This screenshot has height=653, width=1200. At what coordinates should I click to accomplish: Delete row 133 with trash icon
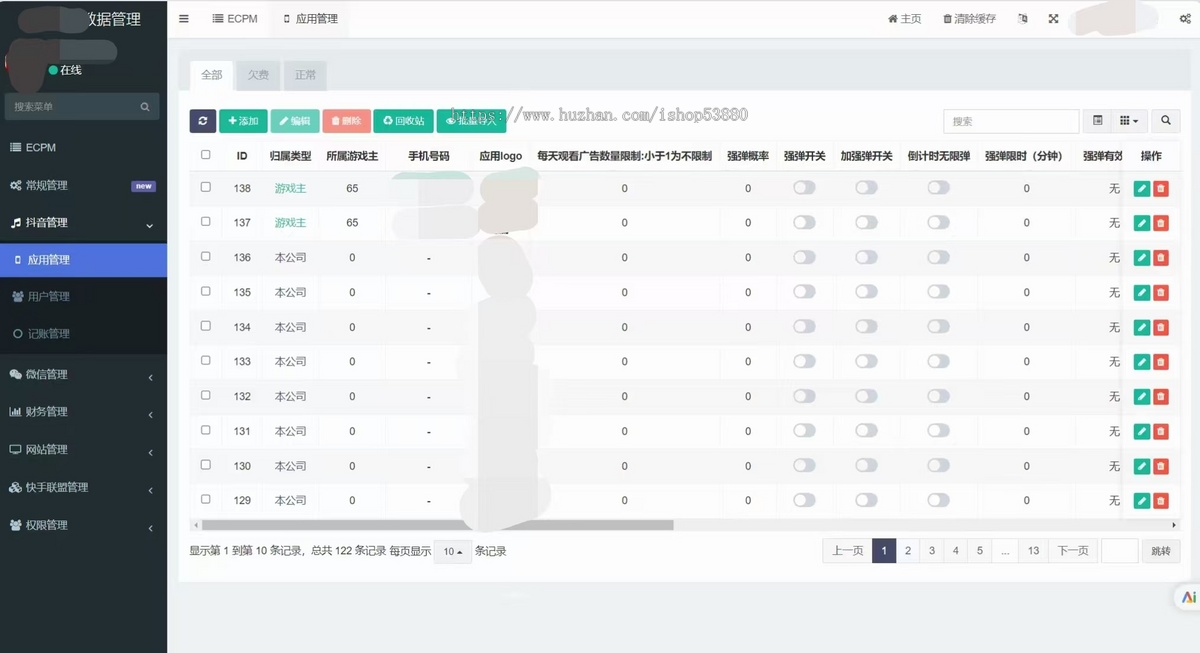click(x=1160, y=362)
